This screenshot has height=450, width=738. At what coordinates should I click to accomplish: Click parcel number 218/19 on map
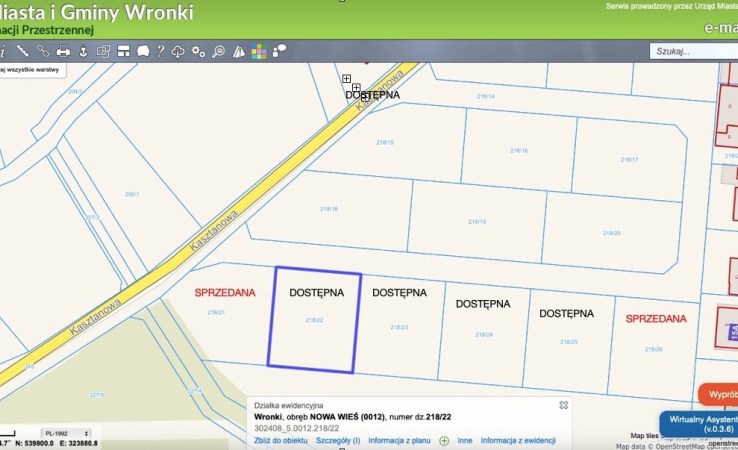477,221
